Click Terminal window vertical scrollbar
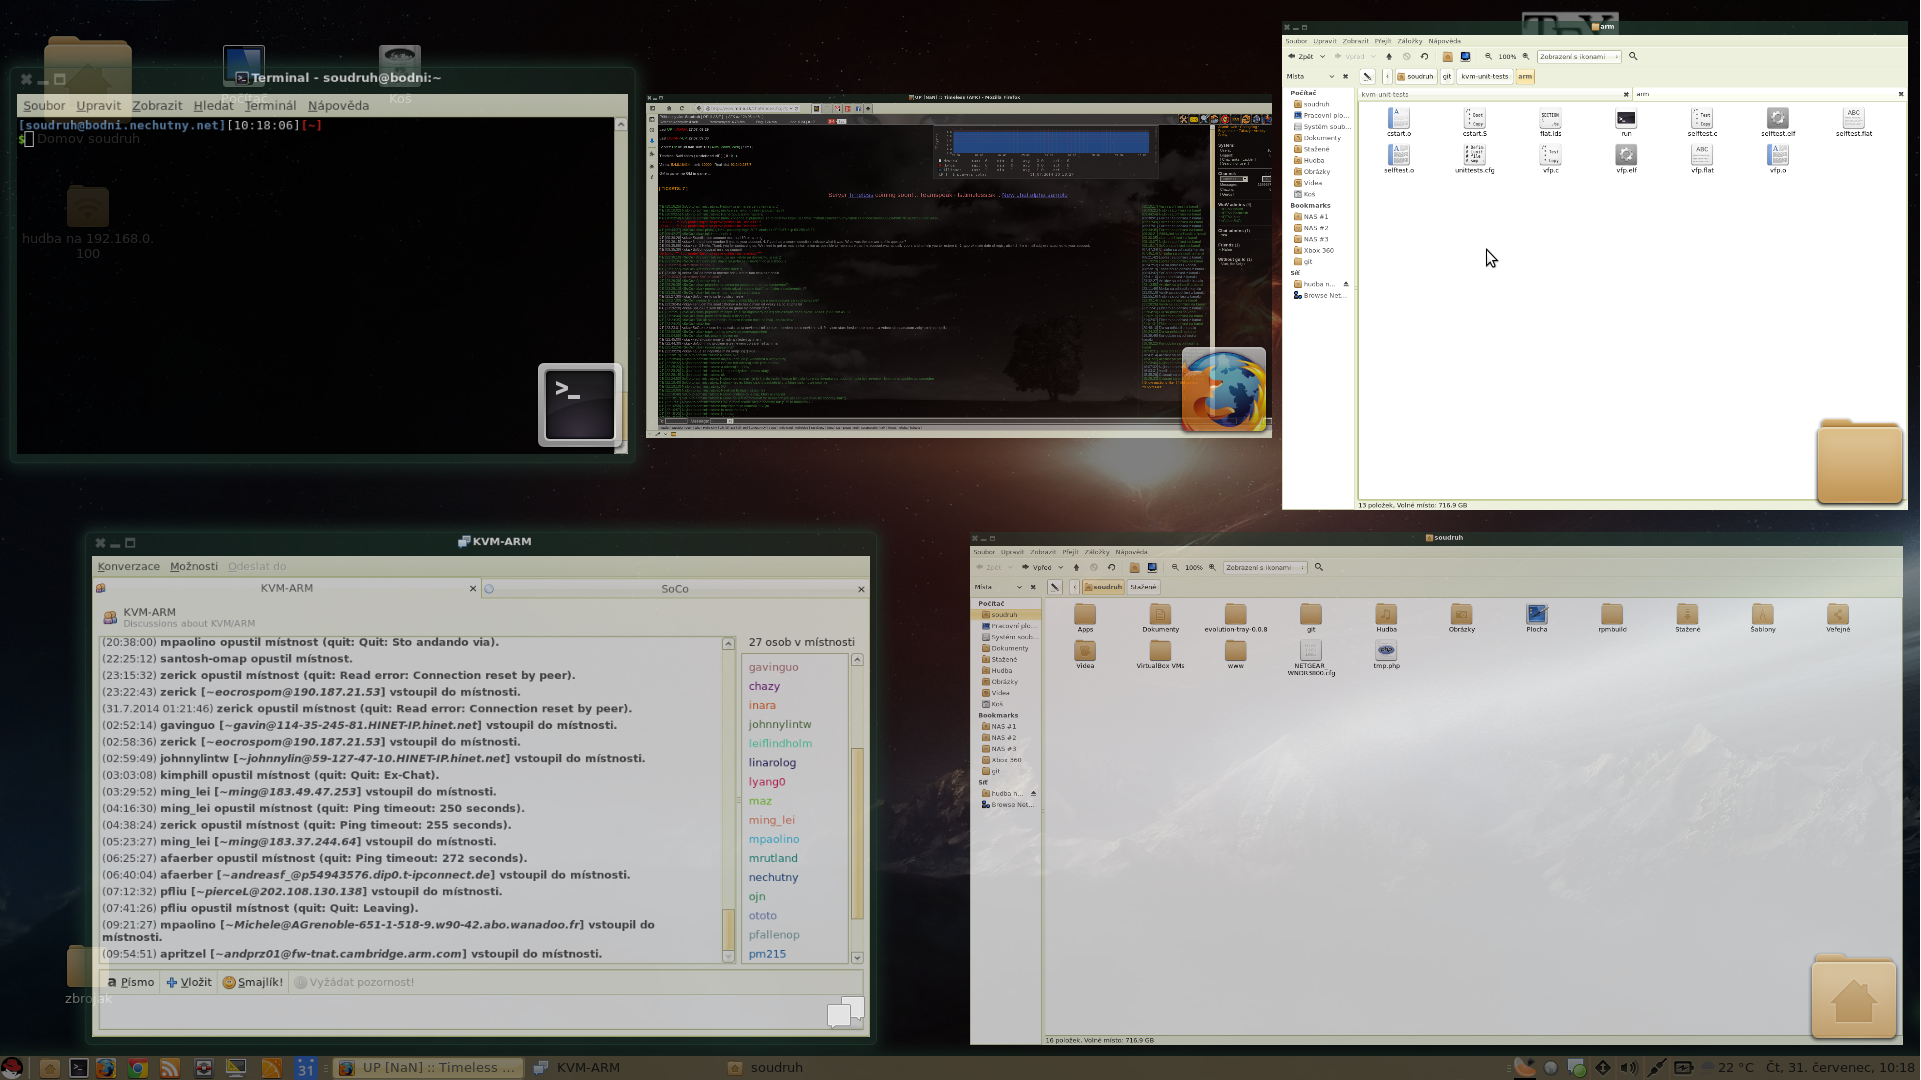Screen dimensions: 1921x1080 (x=621, y=285)
